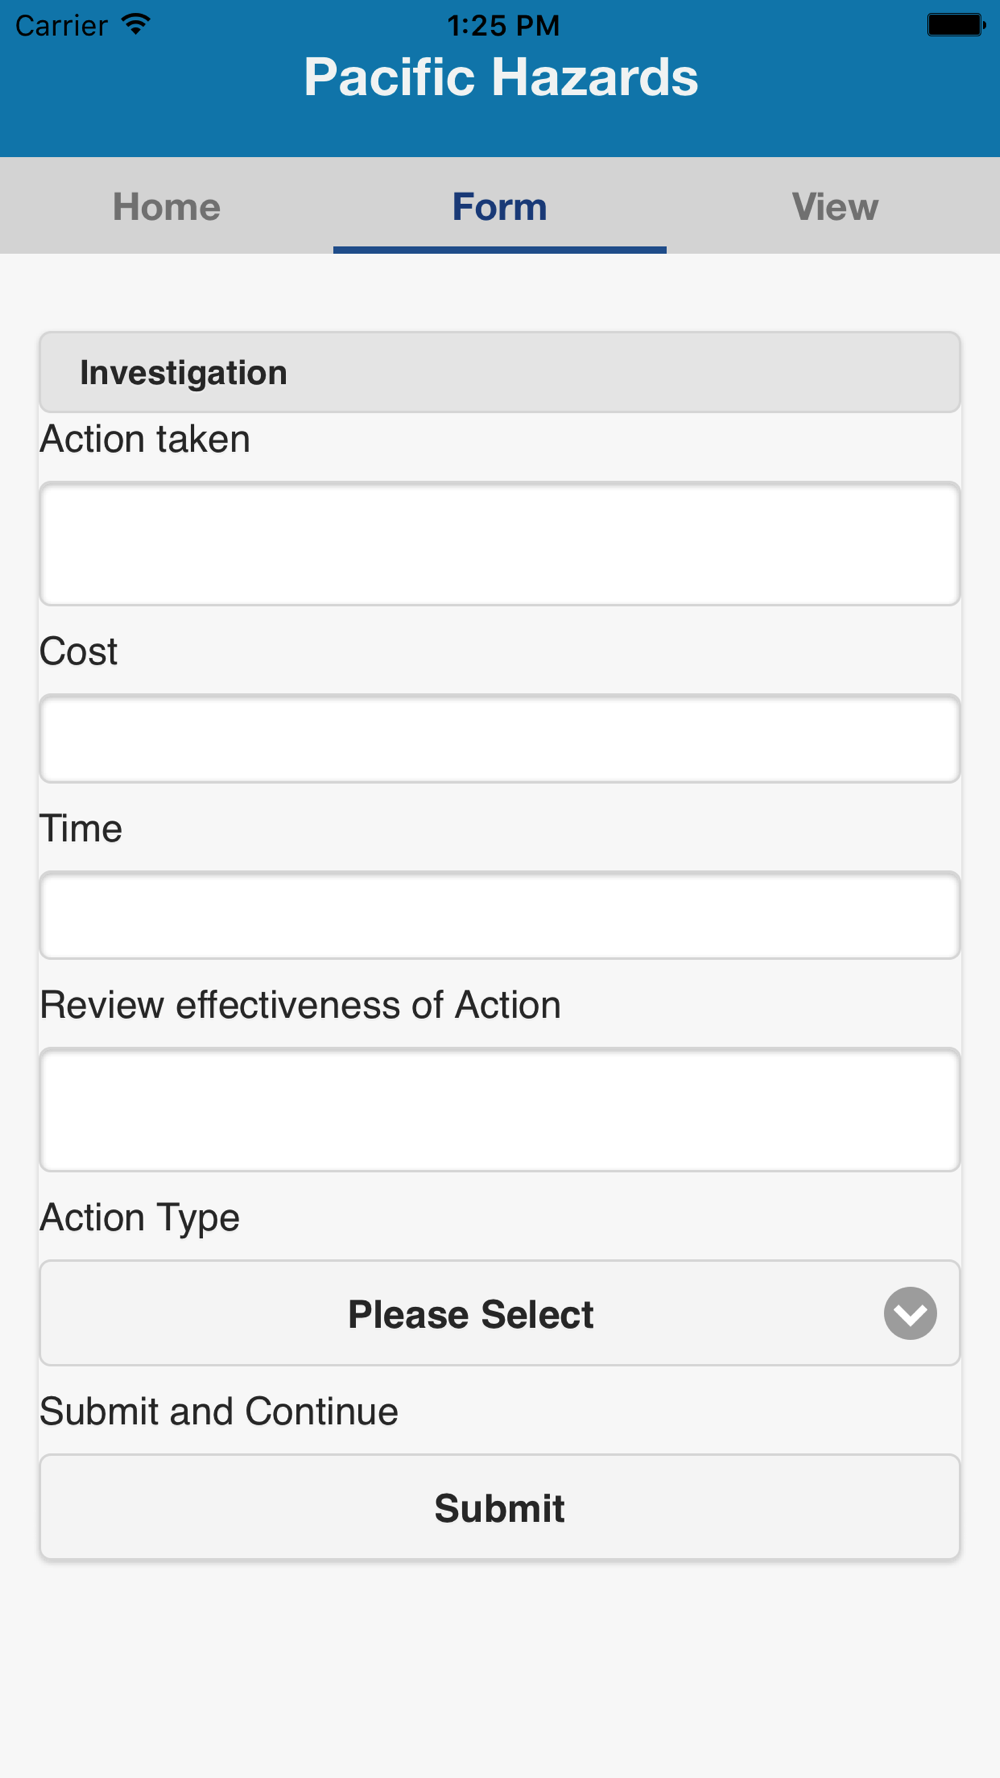The width and height of the screenshot is (1000, 1778).
Task: Focus the Action taken text field
Action: click(x=500, y=544)
